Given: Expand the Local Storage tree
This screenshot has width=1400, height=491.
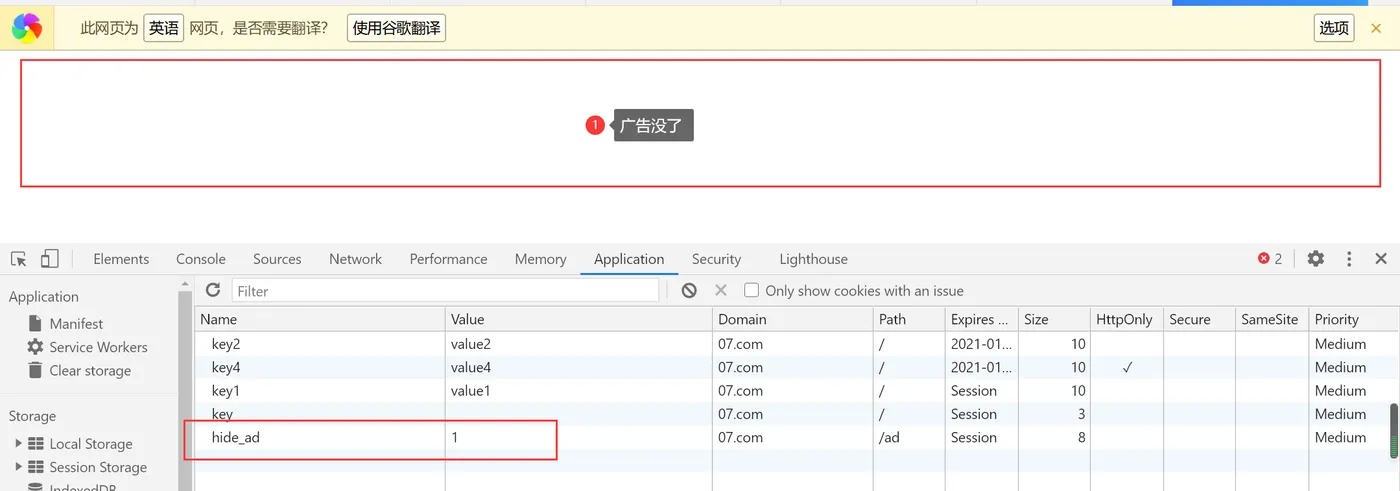Looking at the screenshot, I should (x=18, y=443).
